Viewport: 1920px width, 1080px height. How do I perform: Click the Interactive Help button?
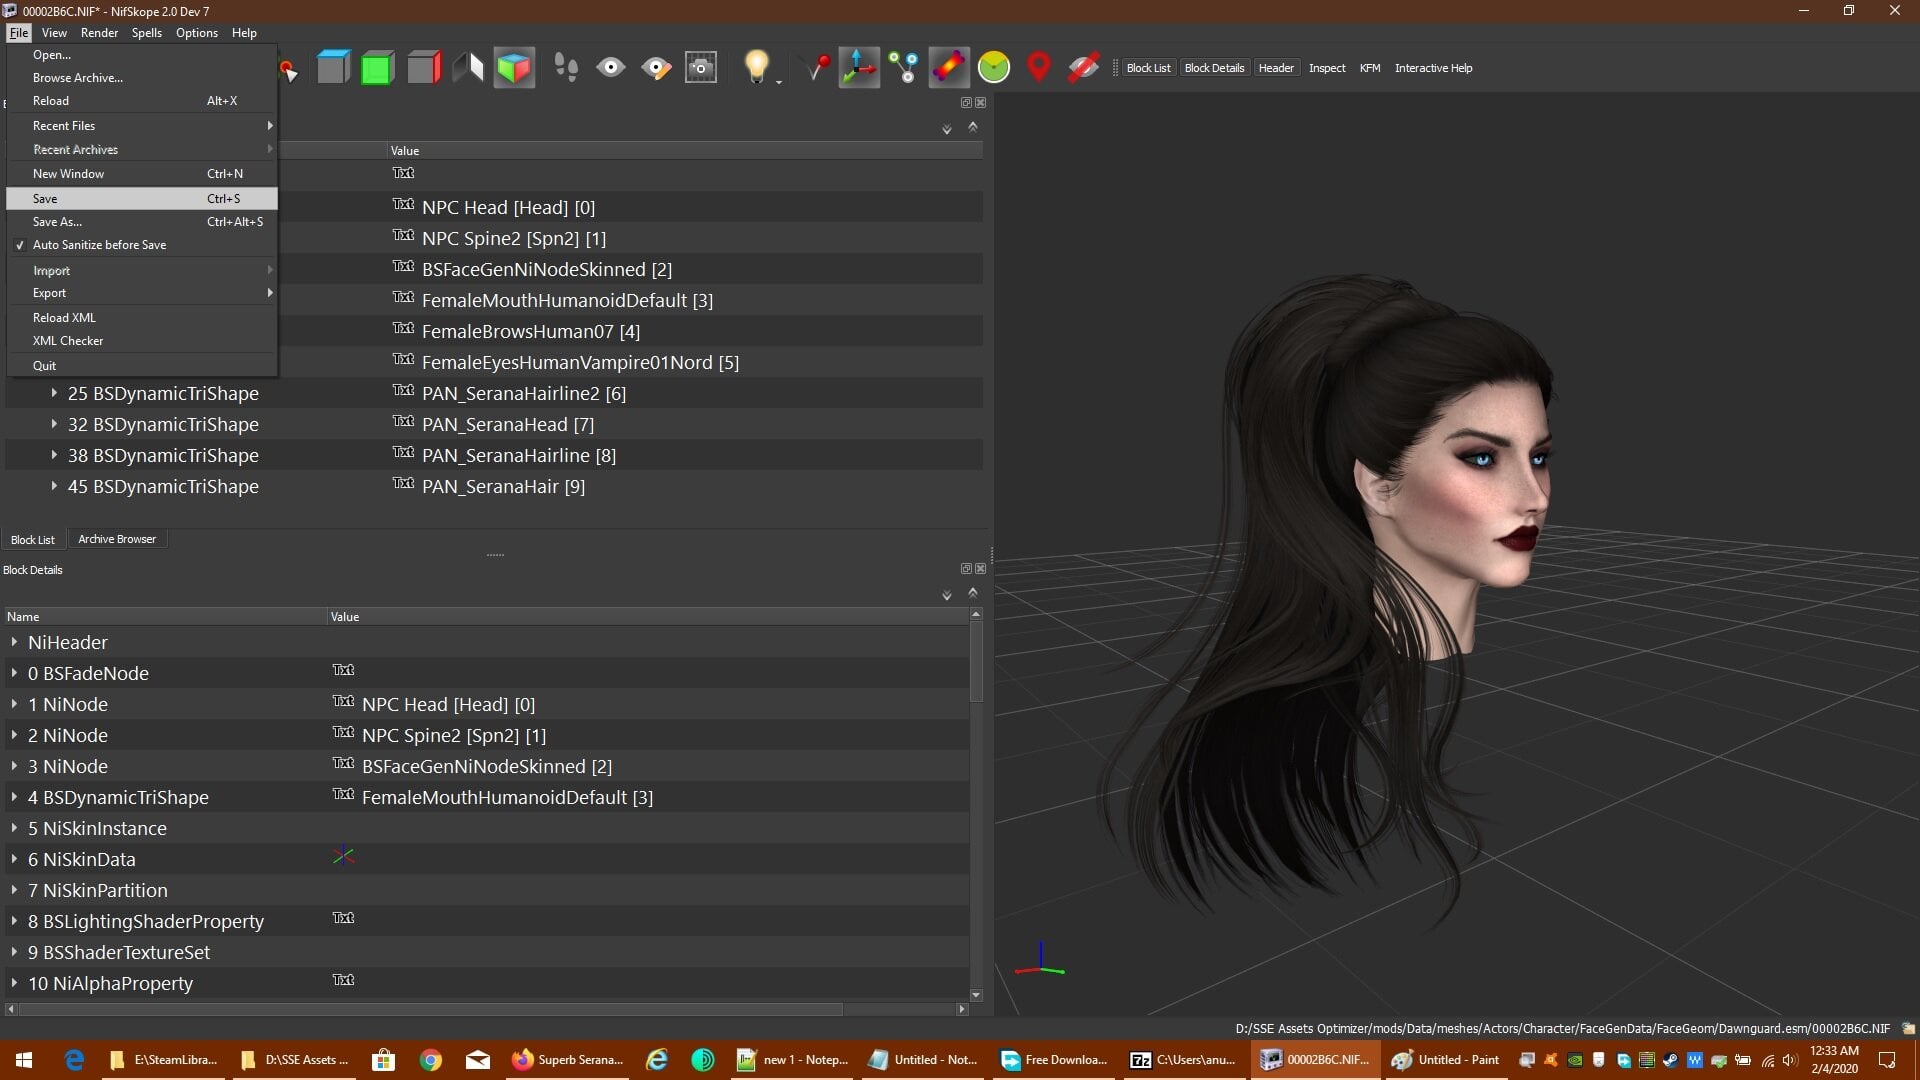pos(1433,68)
